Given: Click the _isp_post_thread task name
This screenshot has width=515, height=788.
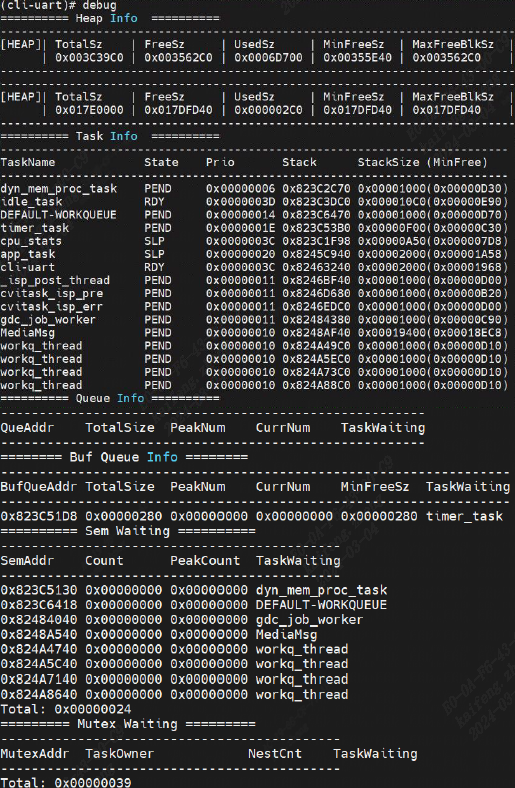Looking at the screenshot, I should [x=55, y=280].
